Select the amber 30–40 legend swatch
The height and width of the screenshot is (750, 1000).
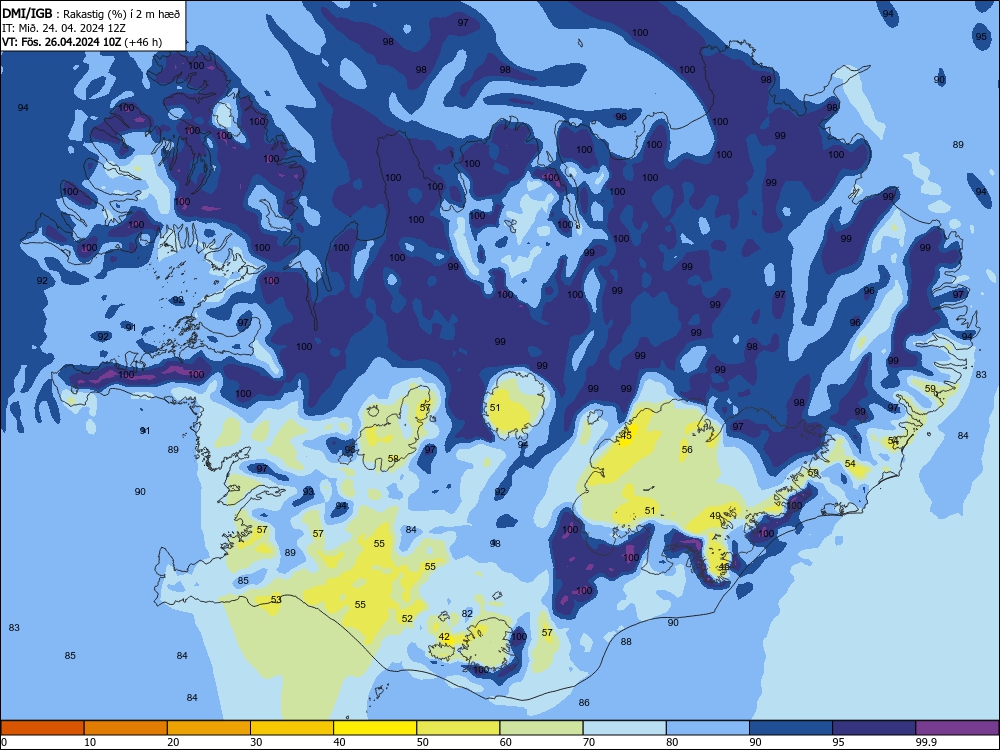tap(292, 728)
